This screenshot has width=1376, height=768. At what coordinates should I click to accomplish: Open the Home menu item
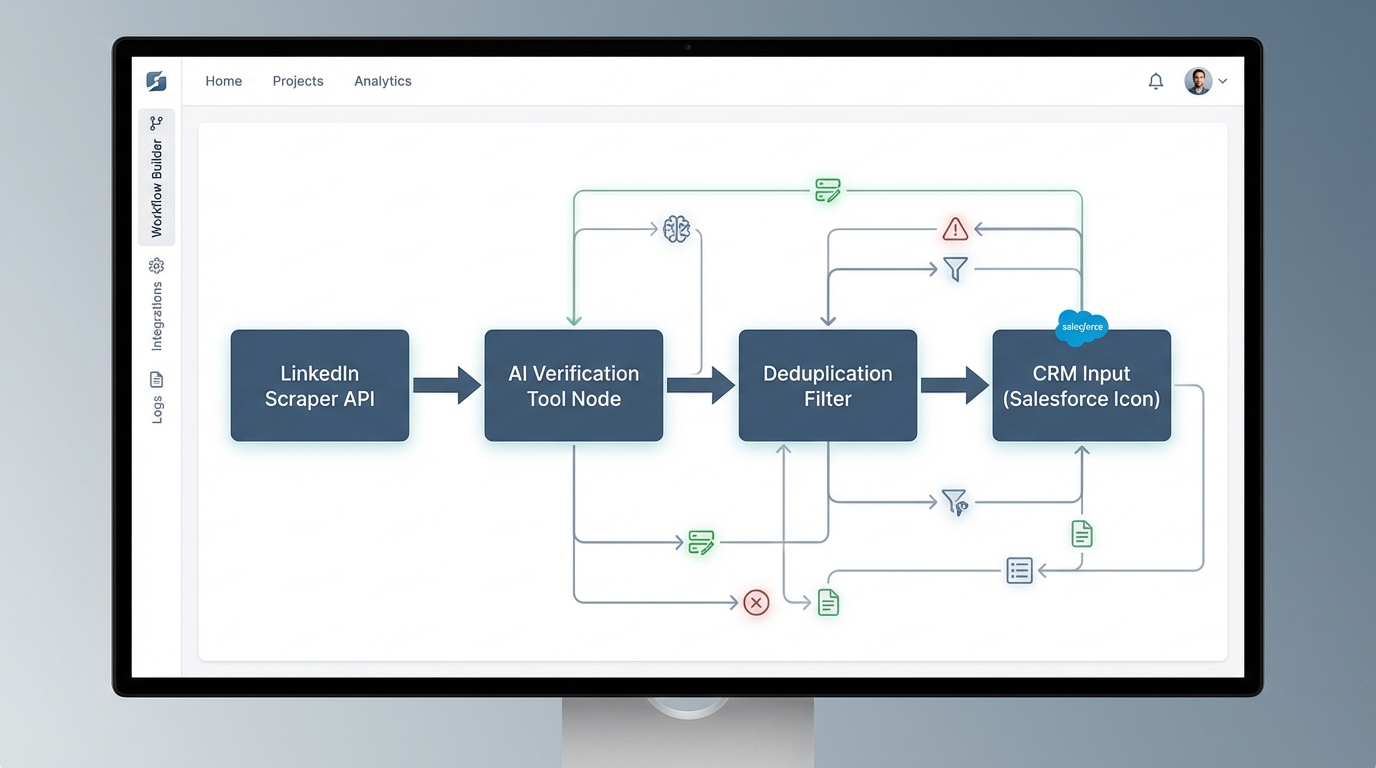(223, 81)
